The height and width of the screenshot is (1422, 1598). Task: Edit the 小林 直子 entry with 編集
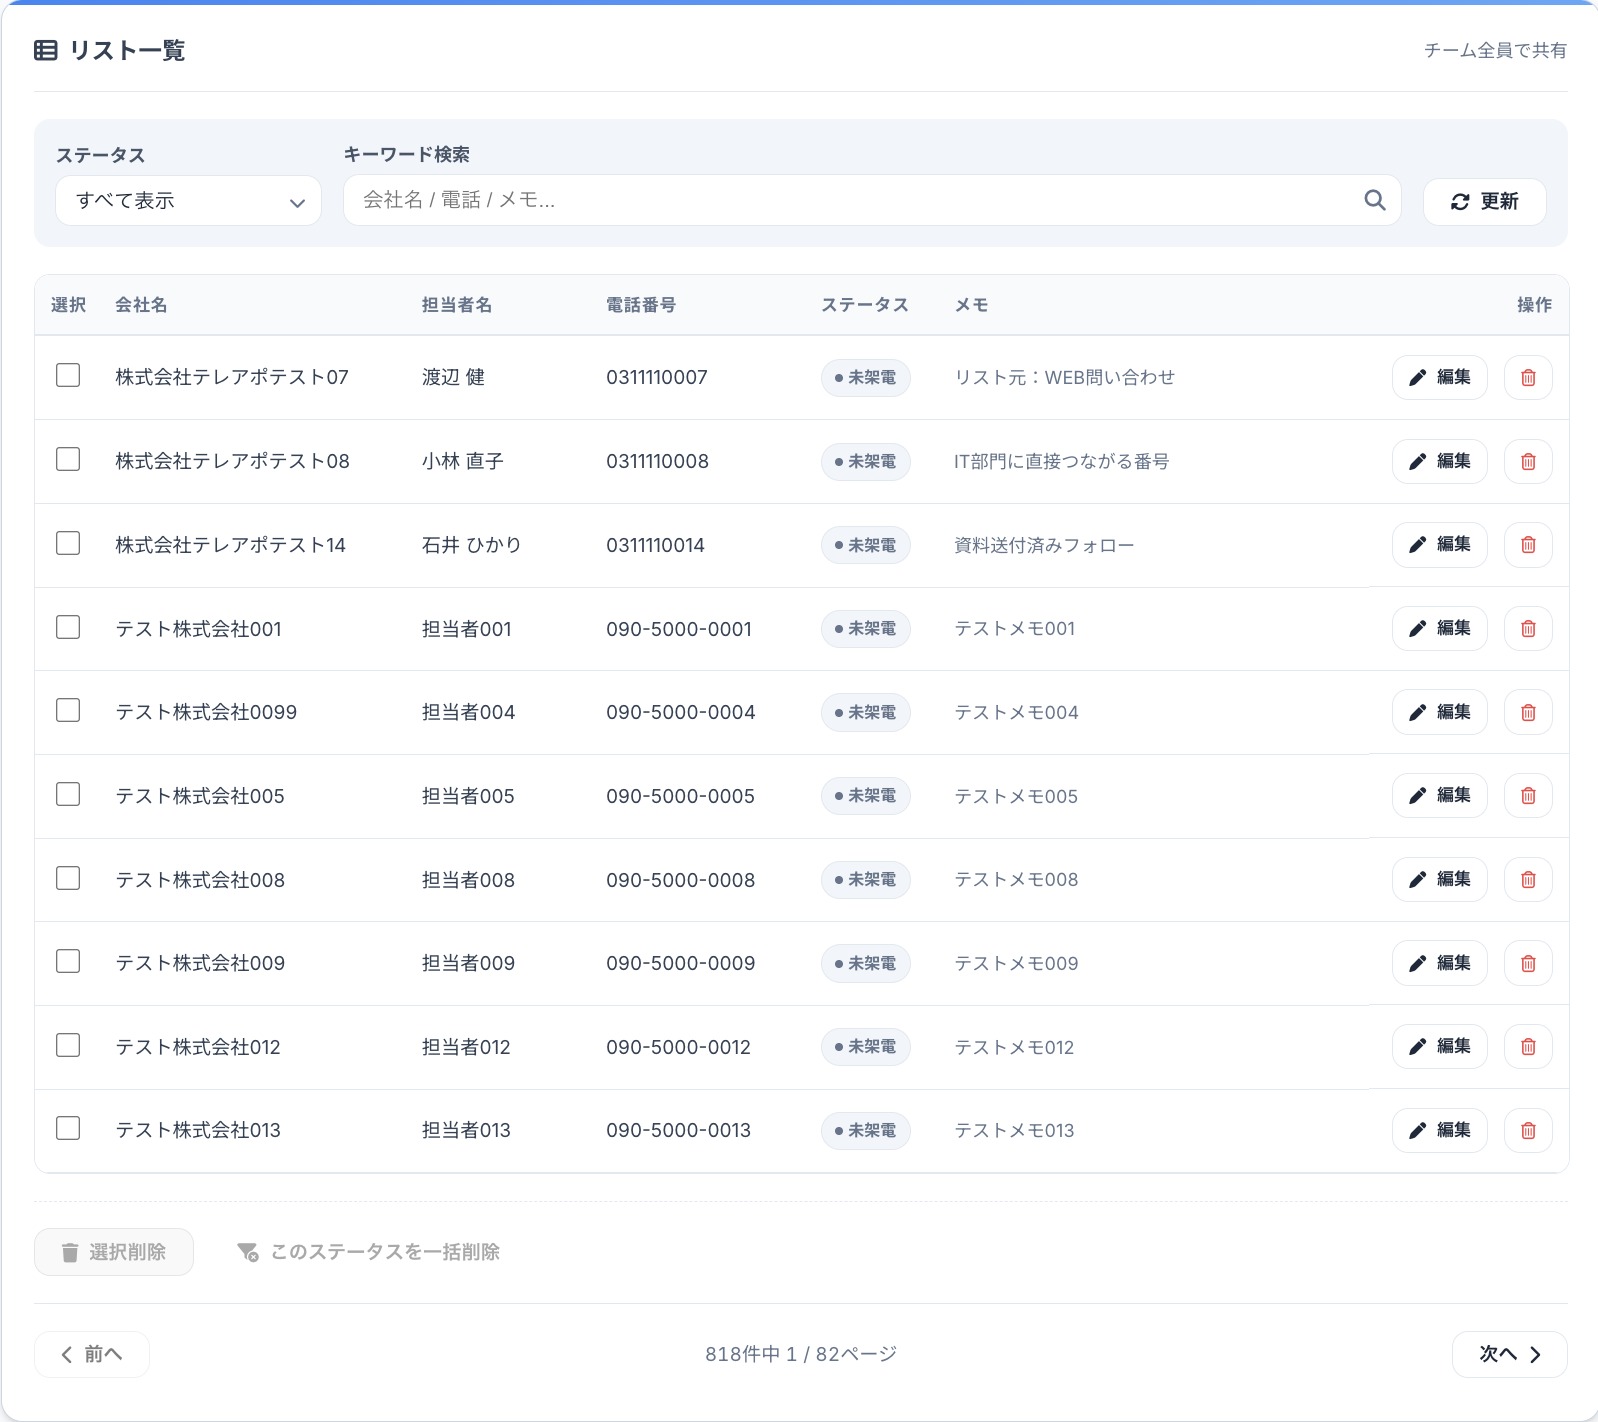[x=1439, y=461]
